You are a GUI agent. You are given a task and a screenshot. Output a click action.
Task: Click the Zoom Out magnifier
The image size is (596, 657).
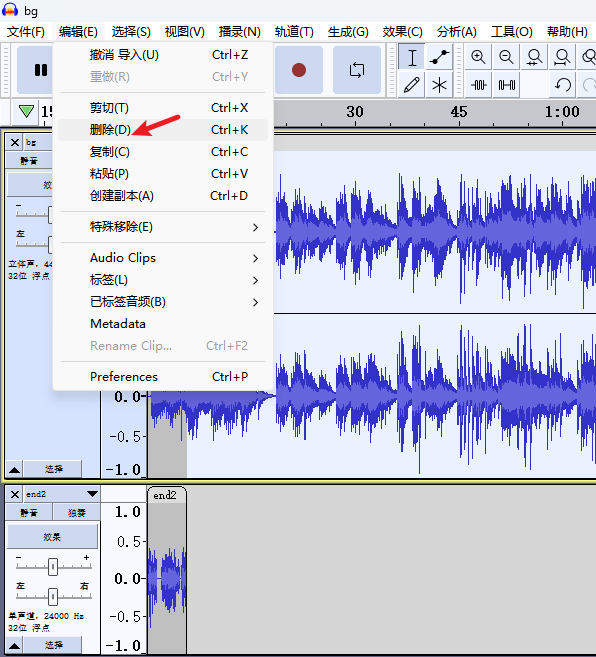pyautogui.click(x=506, y=57)
